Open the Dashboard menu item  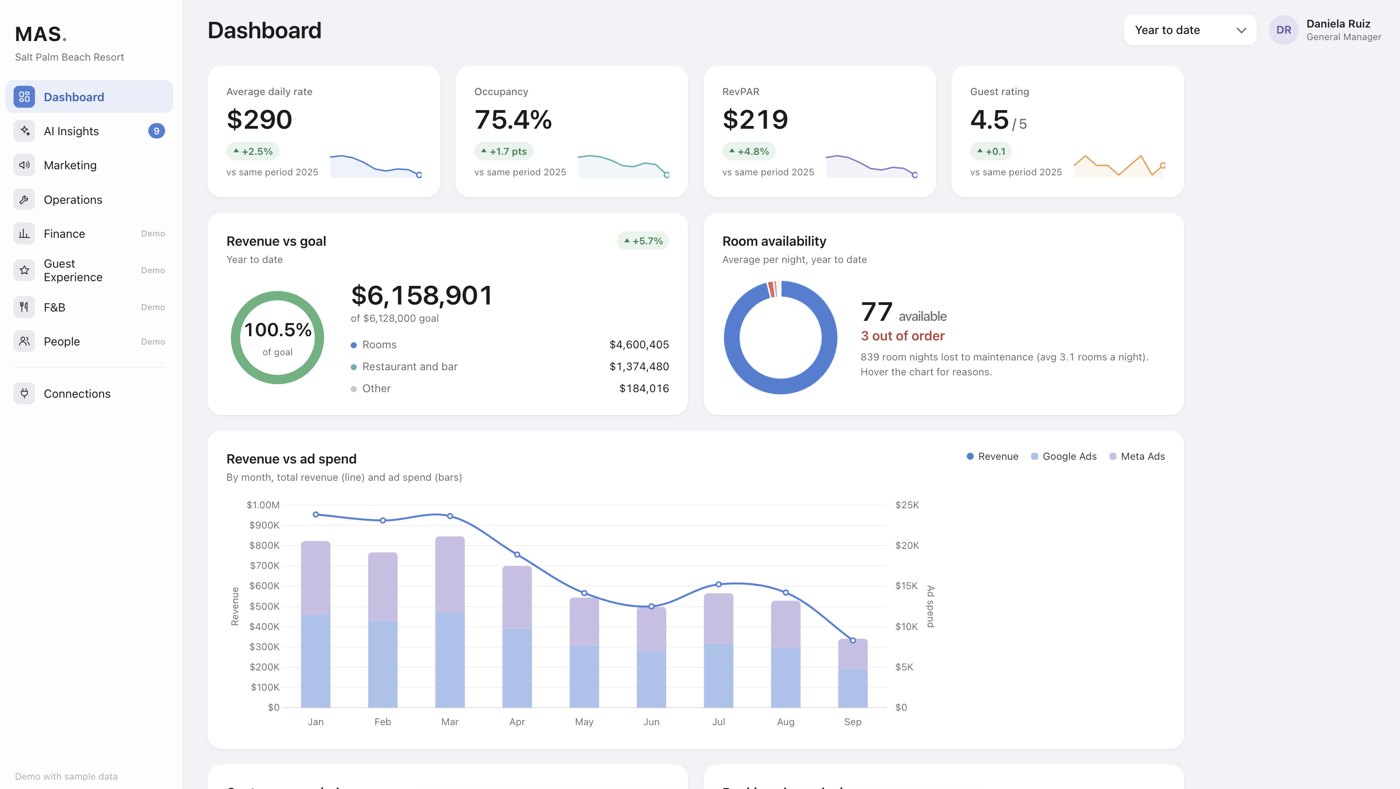pos(89,97)
